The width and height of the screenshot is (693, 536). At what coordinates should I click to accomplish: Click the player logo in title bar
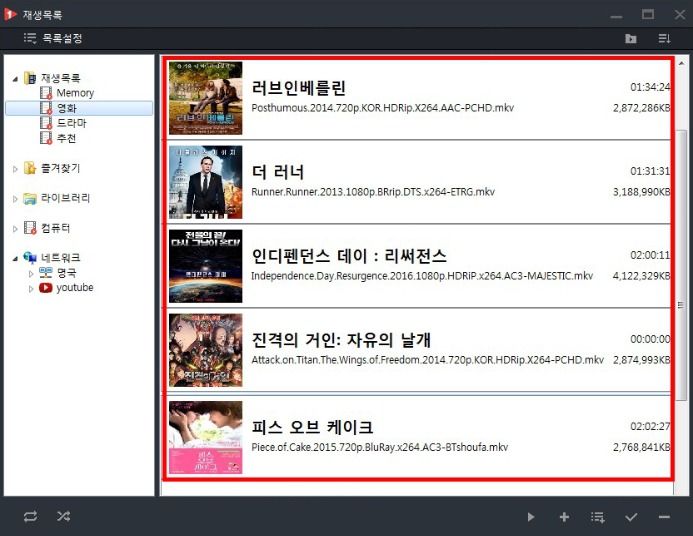pyautogui.click(x=10, y=14)
